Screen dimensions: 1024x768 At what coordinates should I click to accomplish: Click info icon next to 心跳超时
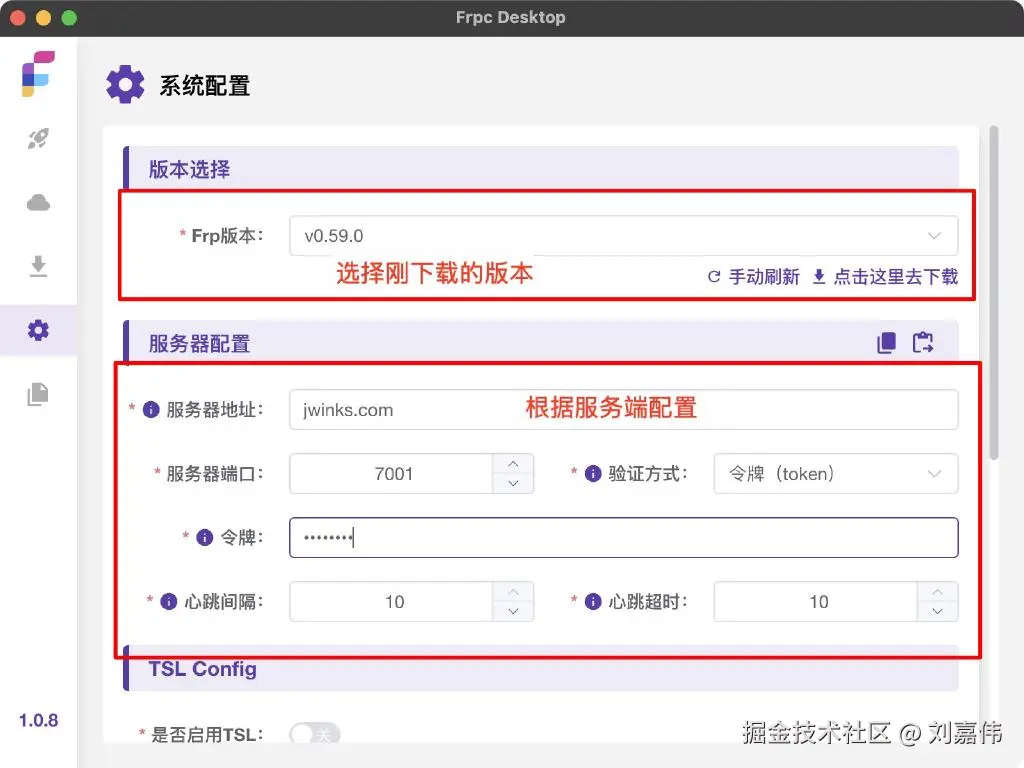(592, 601)
